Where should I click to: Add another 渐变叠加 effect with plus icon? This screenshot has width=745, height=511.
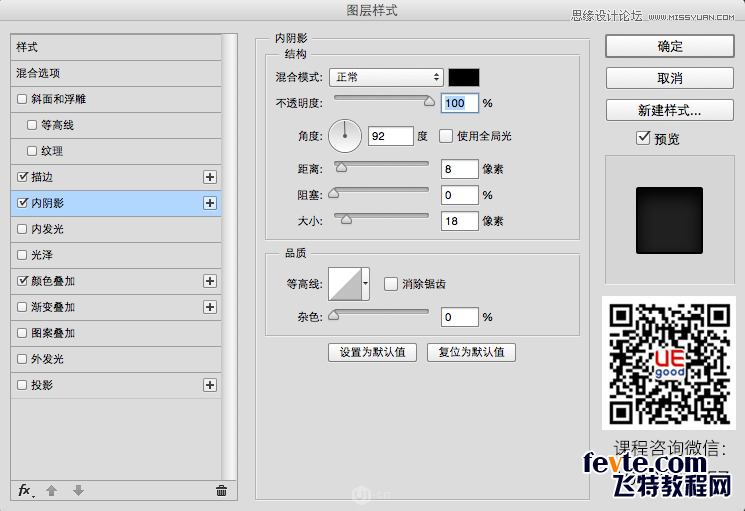coord(210,307)
